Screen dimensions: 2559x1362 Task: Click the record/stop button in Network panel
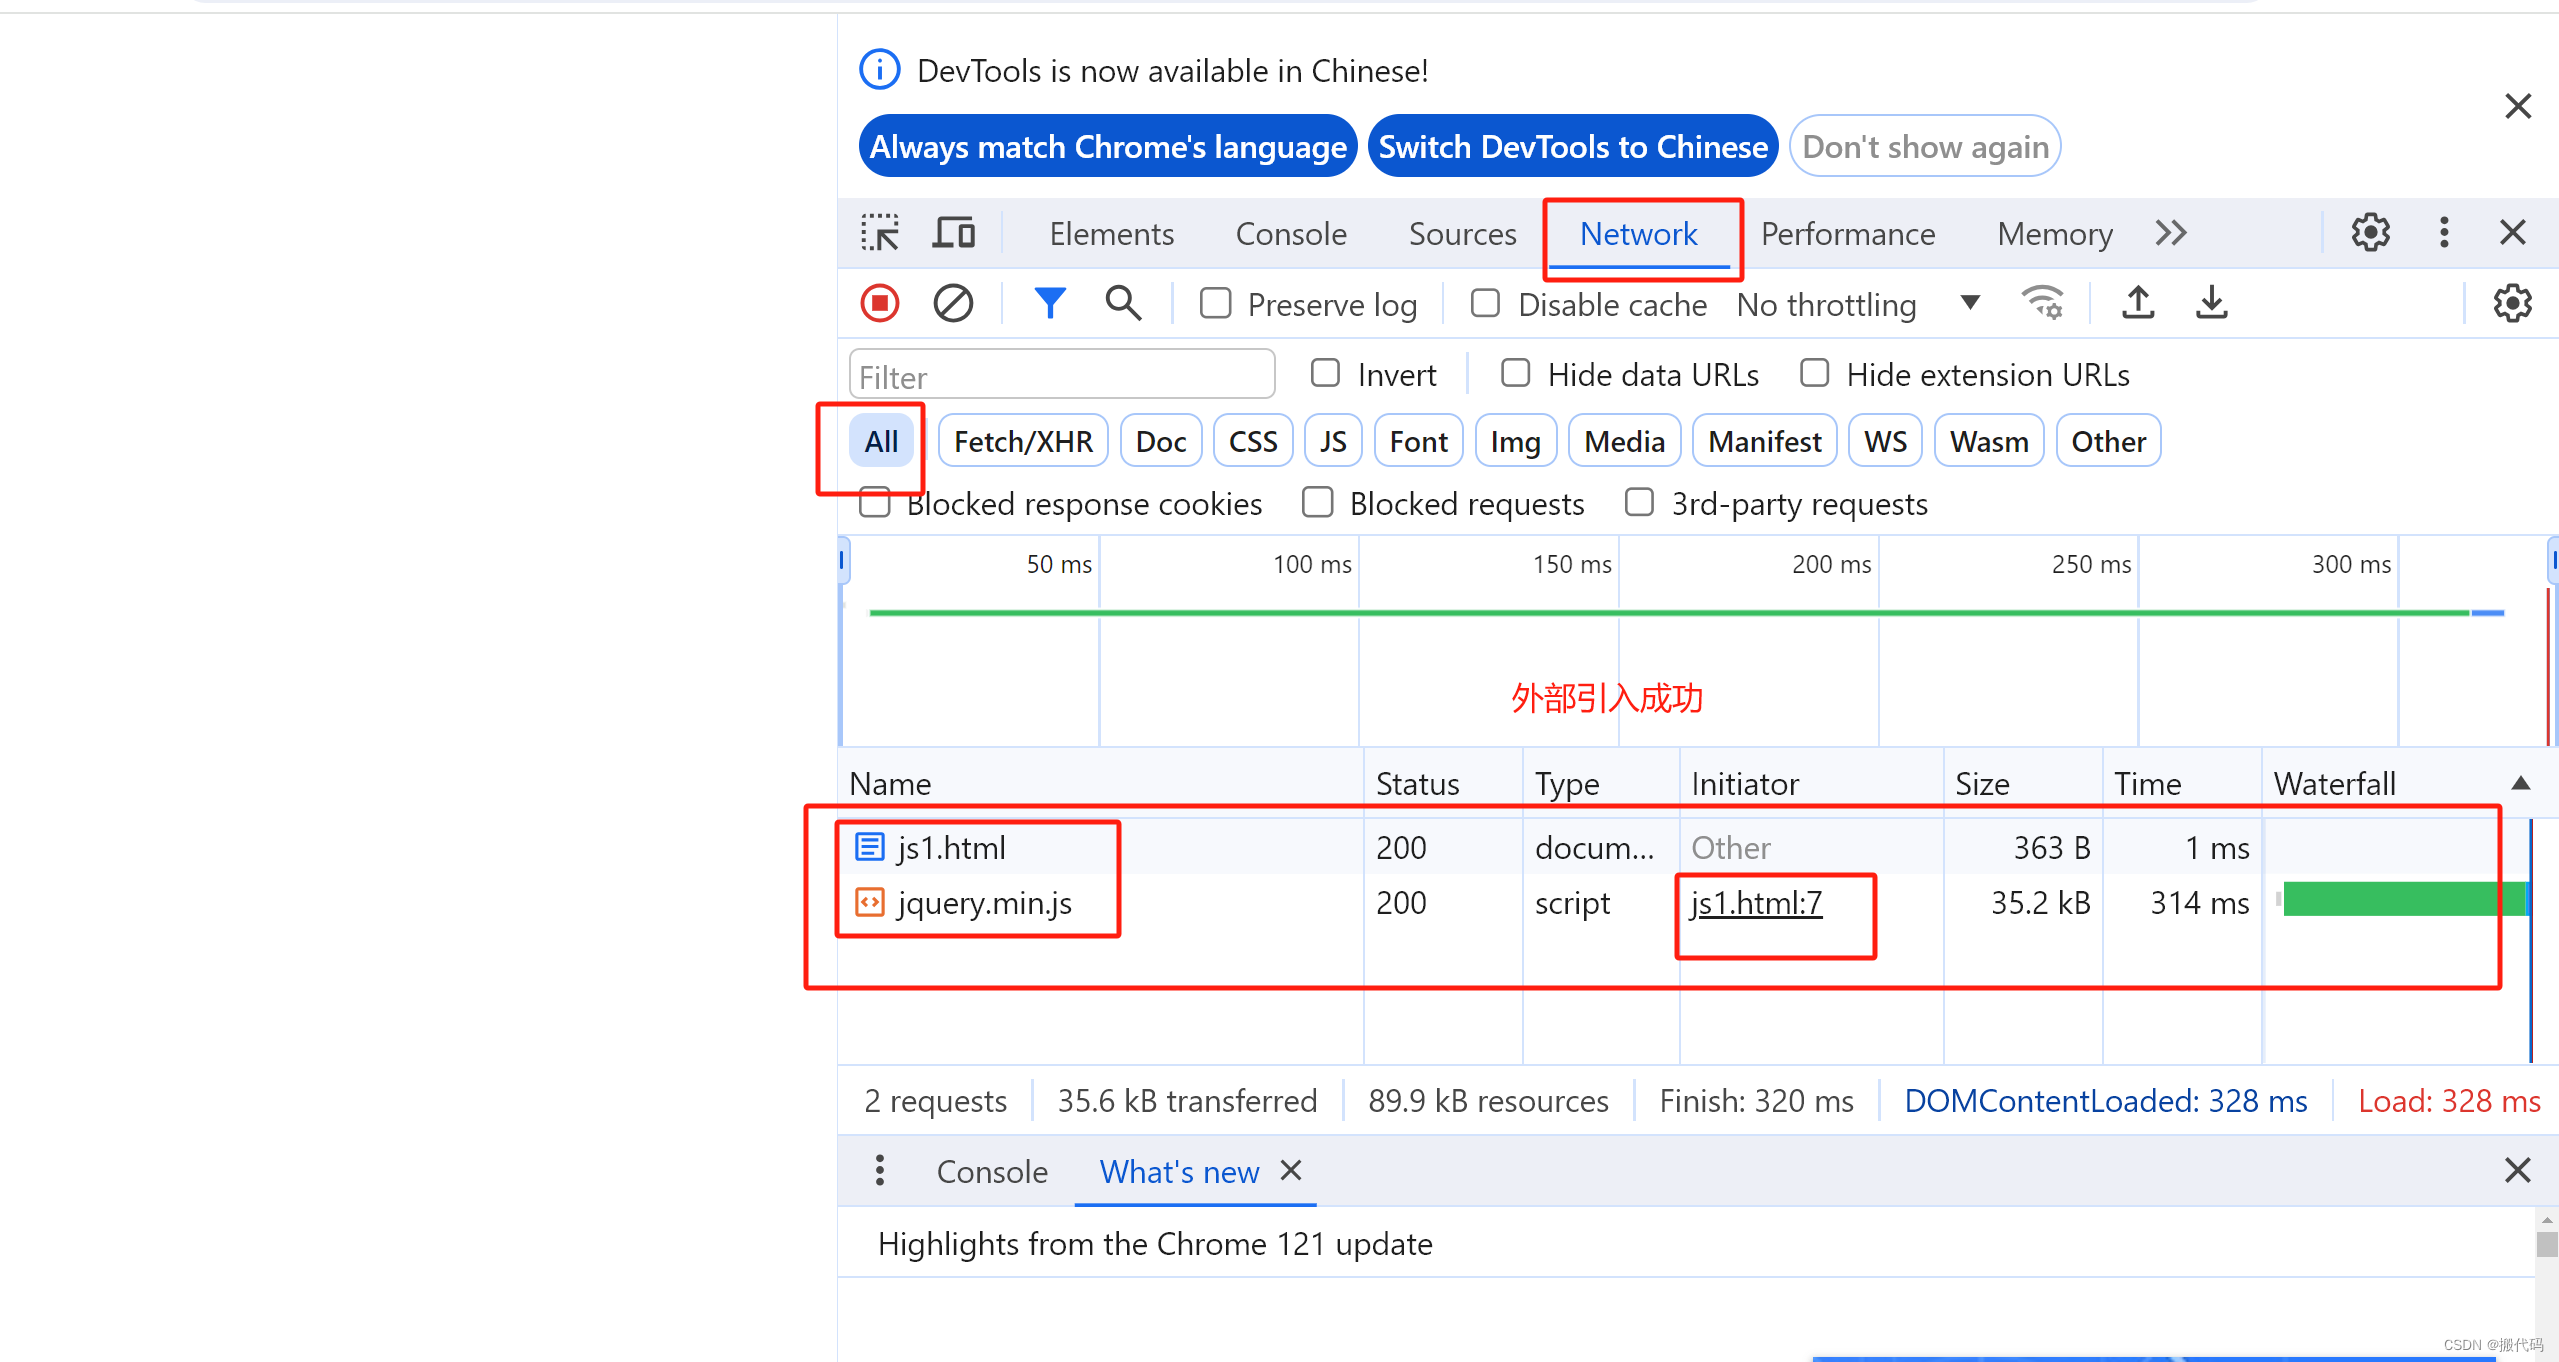878,305
